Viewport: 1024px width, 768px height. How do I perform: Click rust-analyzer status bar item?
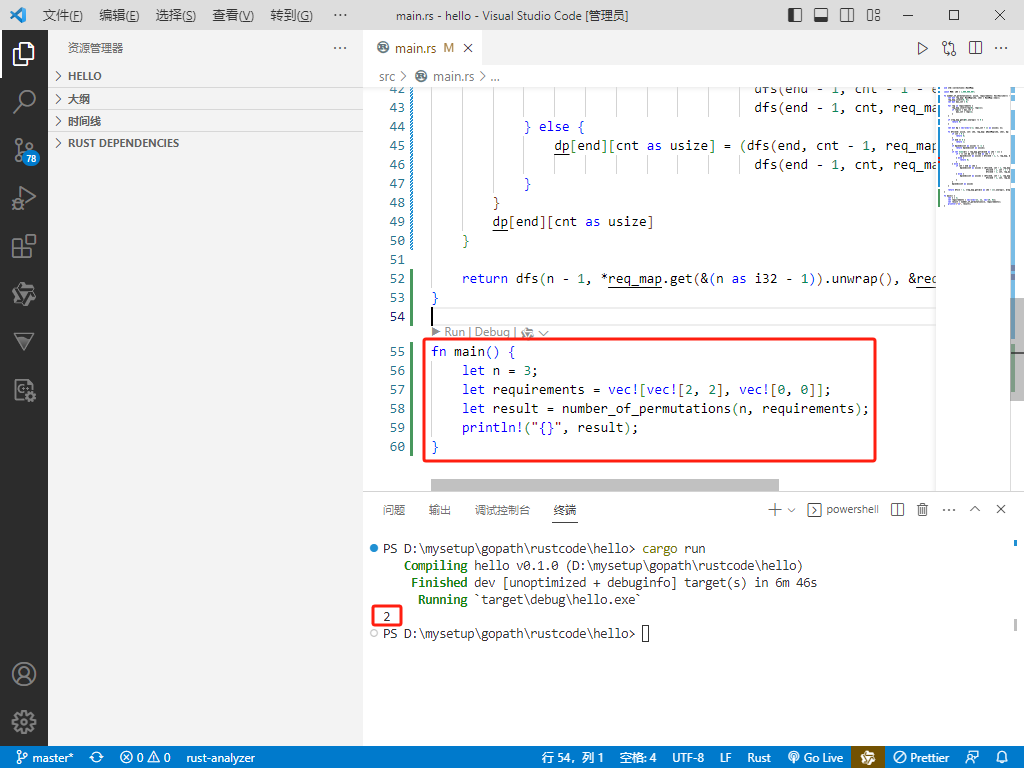point(221,757)
